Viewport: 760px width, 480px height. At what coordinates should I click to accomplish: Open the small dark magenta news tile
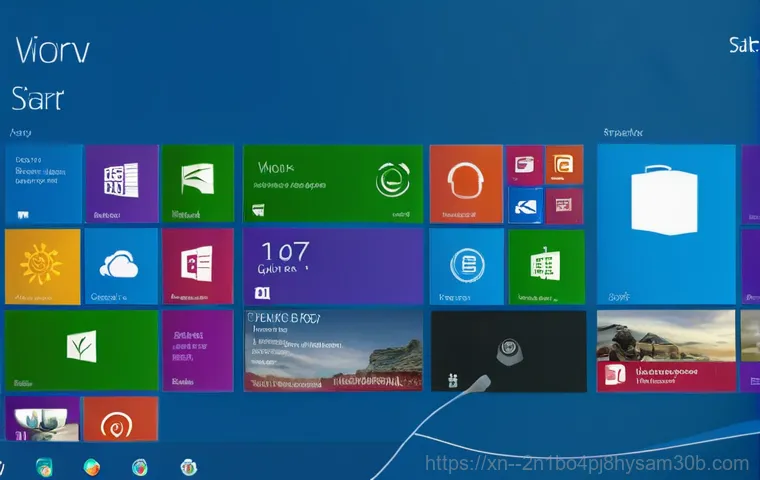564,206
